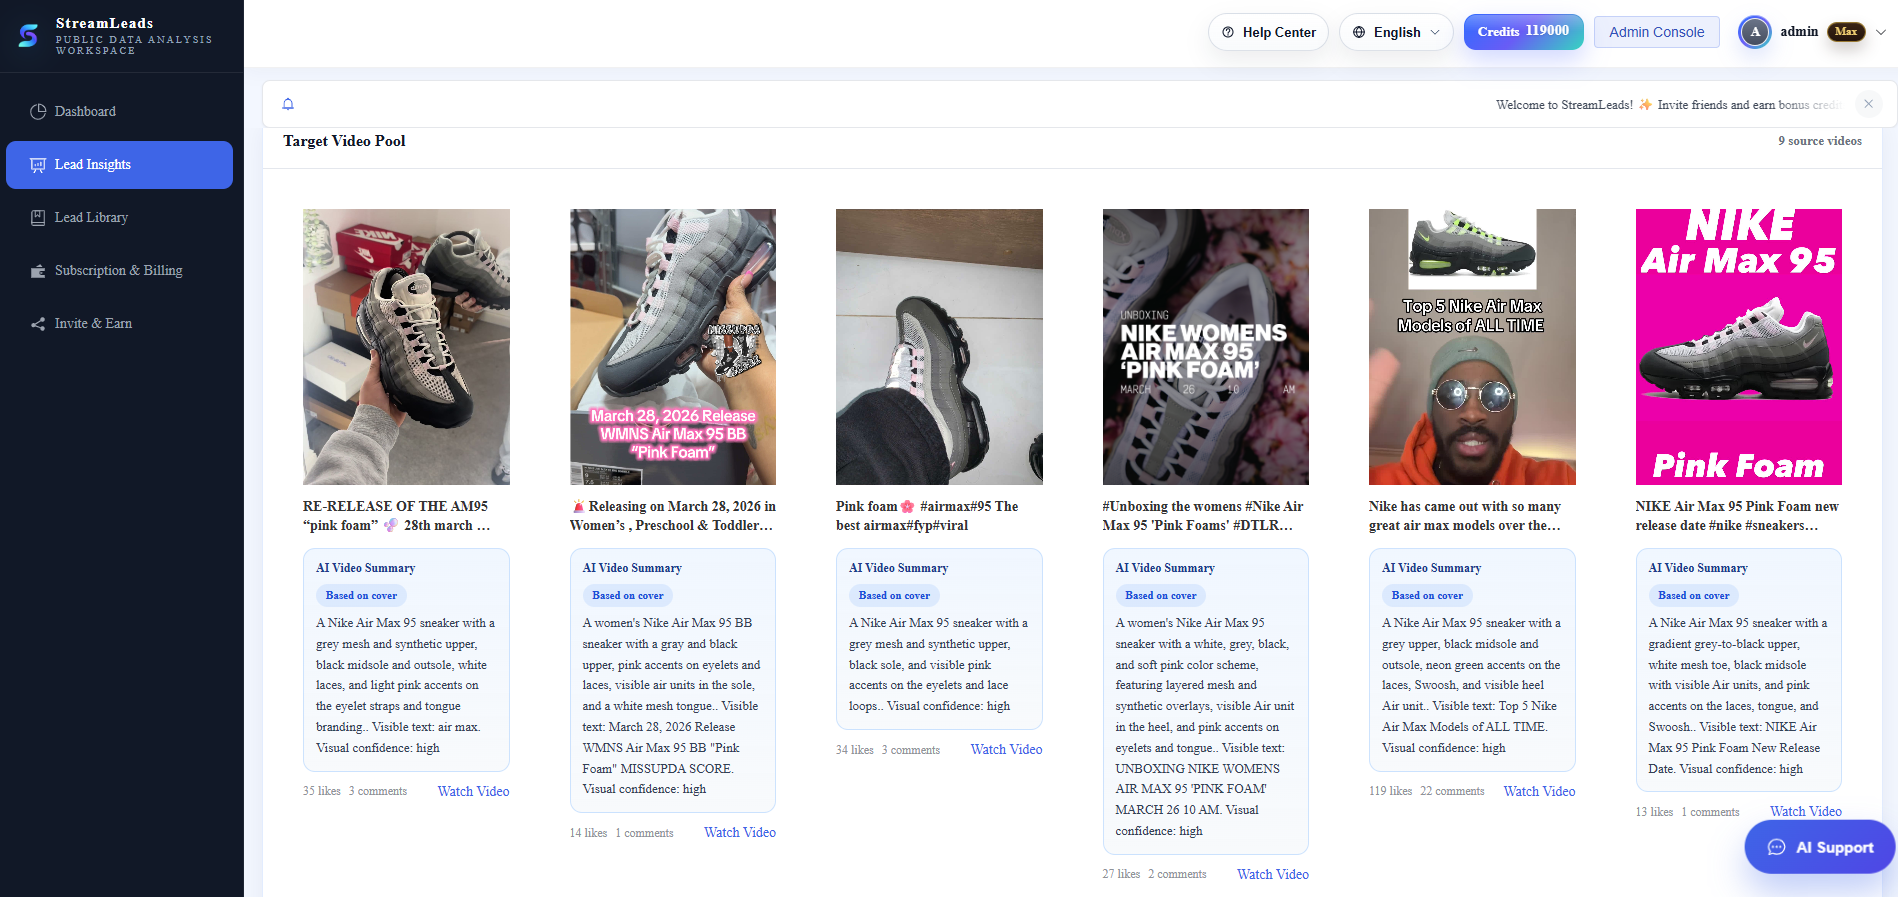
Task: Click '14 likes' under Releasing on March 28 card
Action: click(588, 833)
